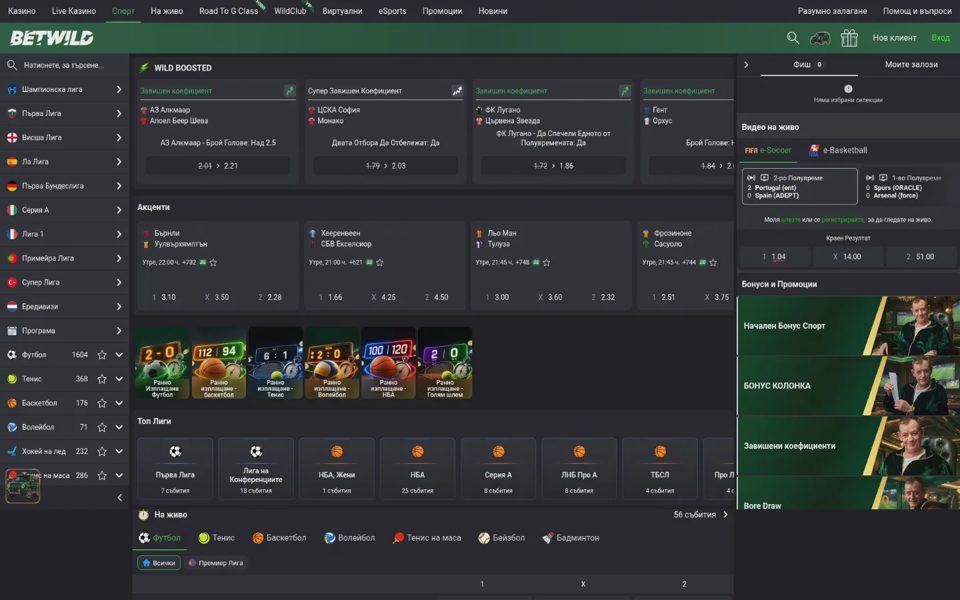Click the Програма calendar icon in sidebar
960x600 pixels.
pos(12,331)
